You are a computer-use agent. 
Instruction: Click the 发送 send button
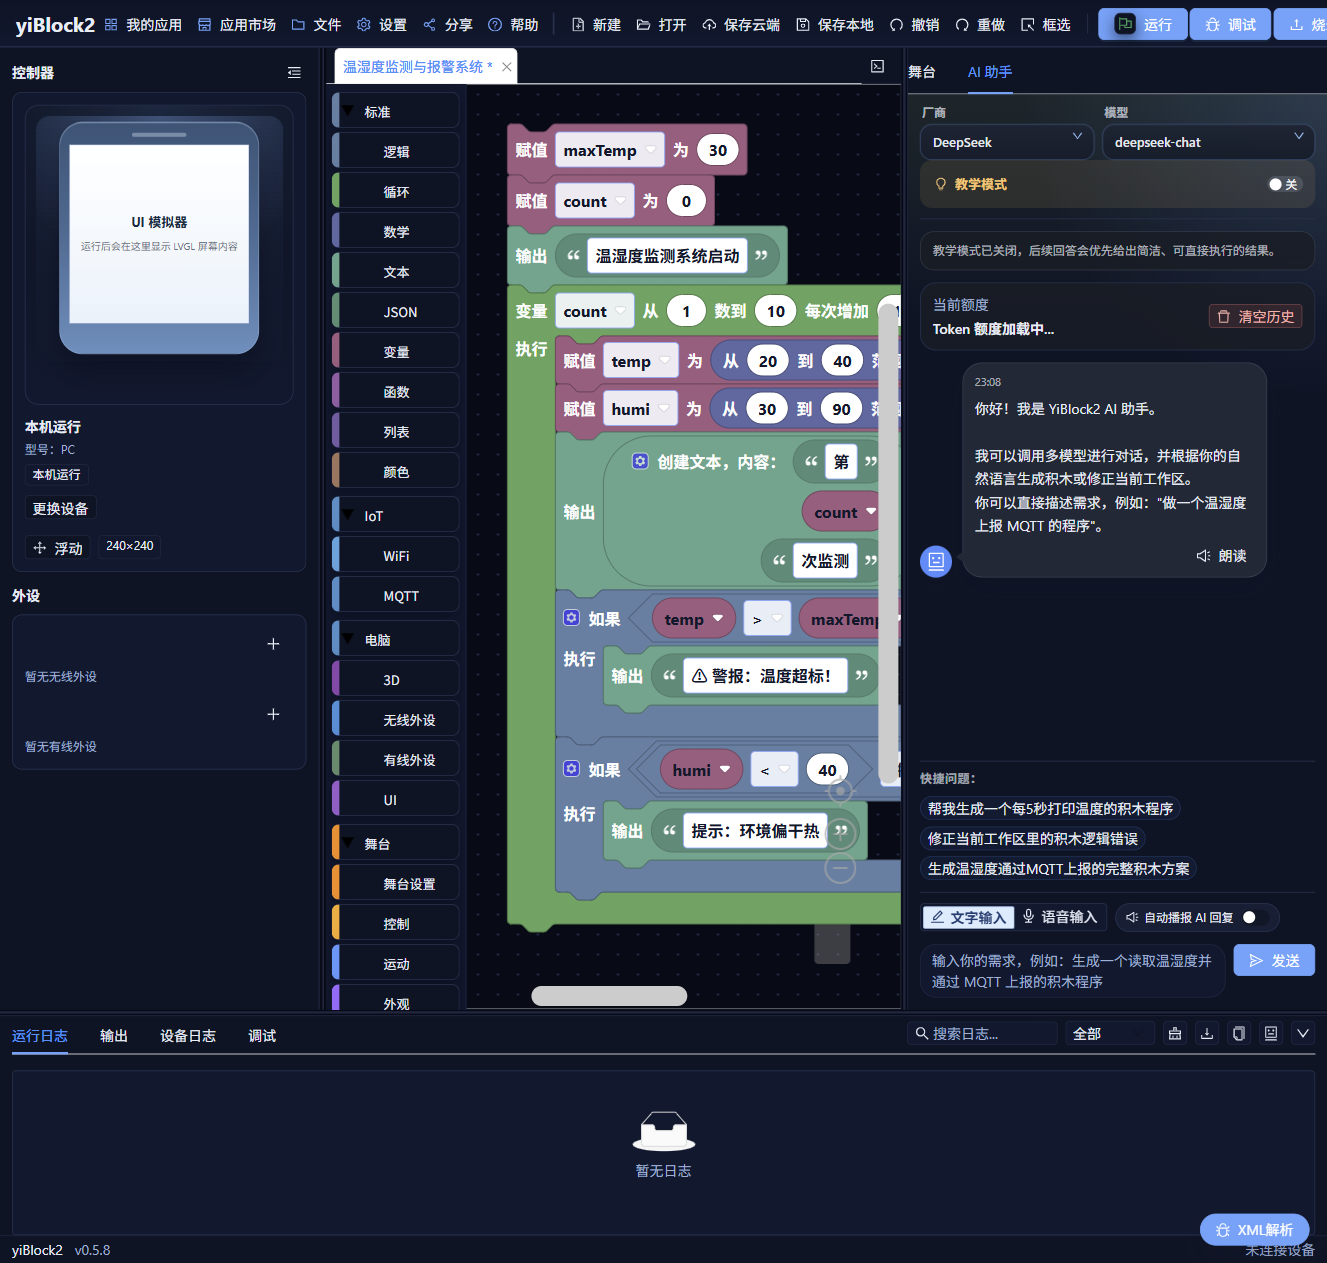pyautogui.click(x=1274, y=960)
